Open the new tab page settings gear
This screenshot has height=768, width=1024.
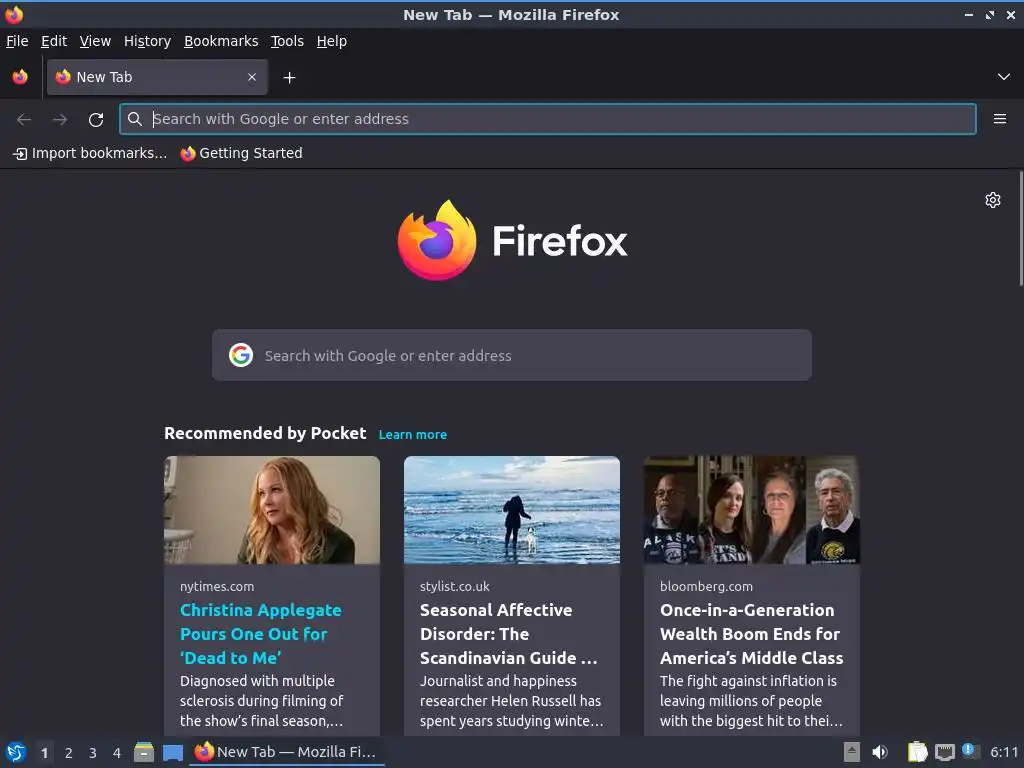pyautogui.click(x=993, y=200)
